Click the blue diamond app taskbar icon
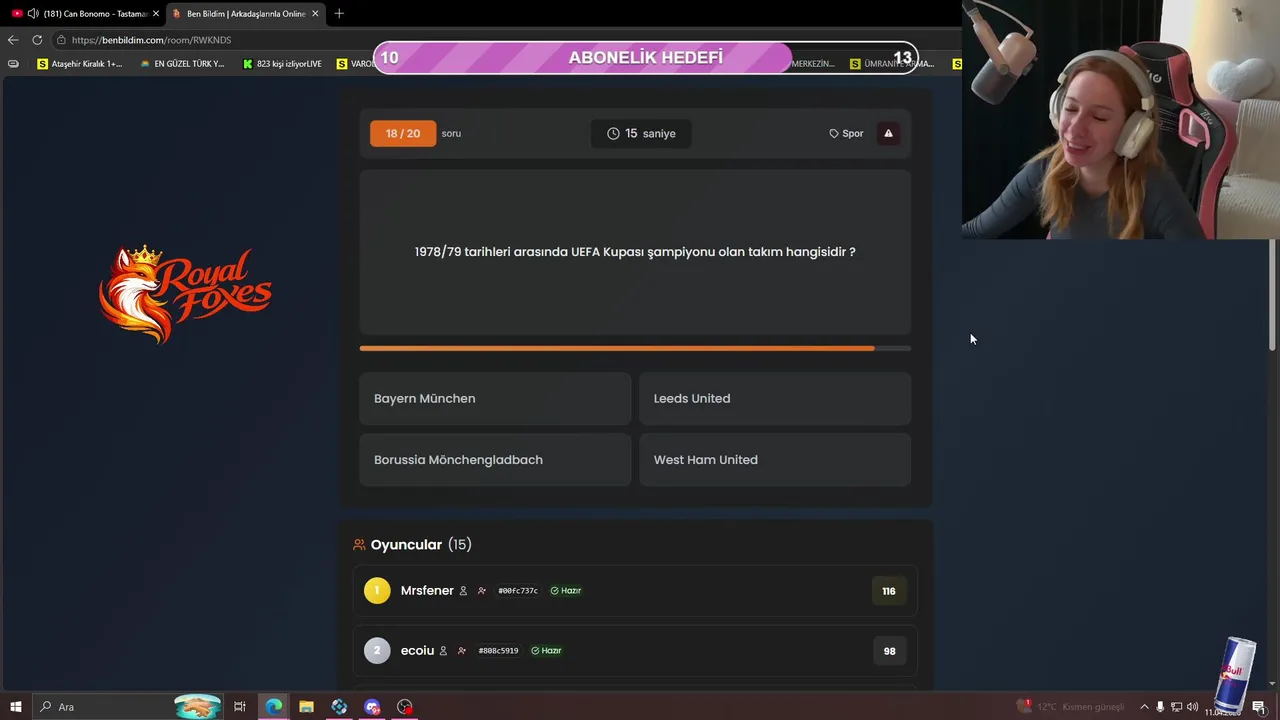This screenshot has width=1280, height=720. [x=339, y=707]
